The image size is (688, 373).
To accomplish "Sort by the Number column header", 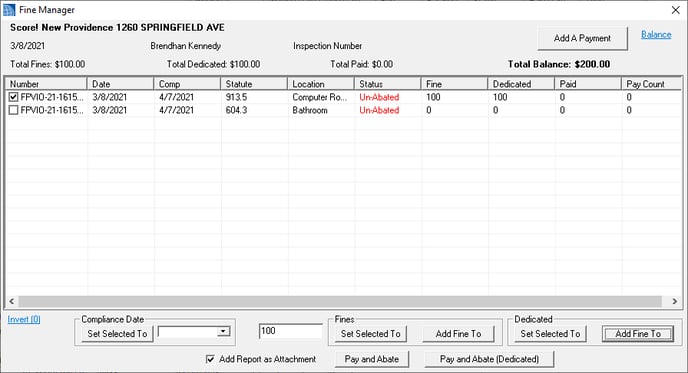I will (46, 84).
